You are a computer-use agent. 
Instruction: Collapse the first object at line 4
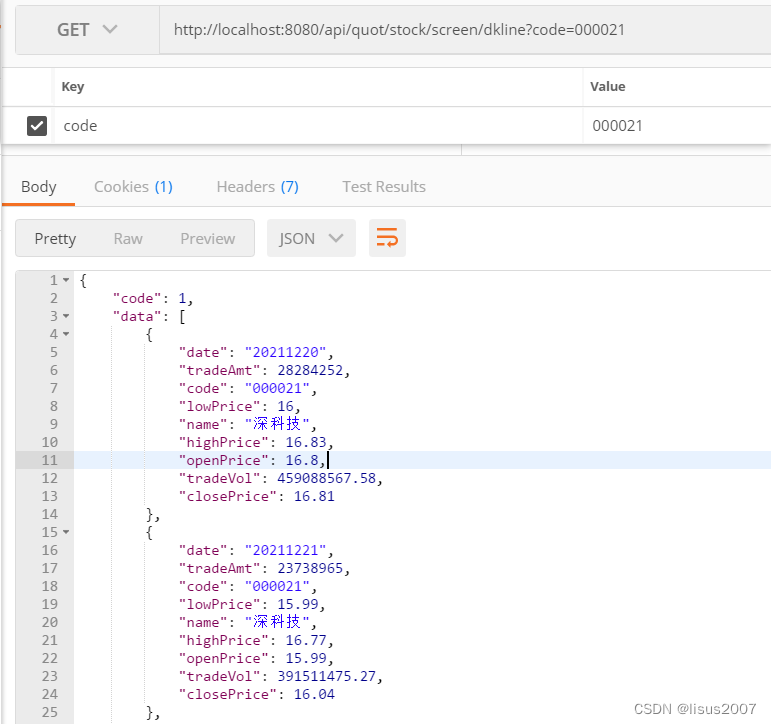(66, 334)
